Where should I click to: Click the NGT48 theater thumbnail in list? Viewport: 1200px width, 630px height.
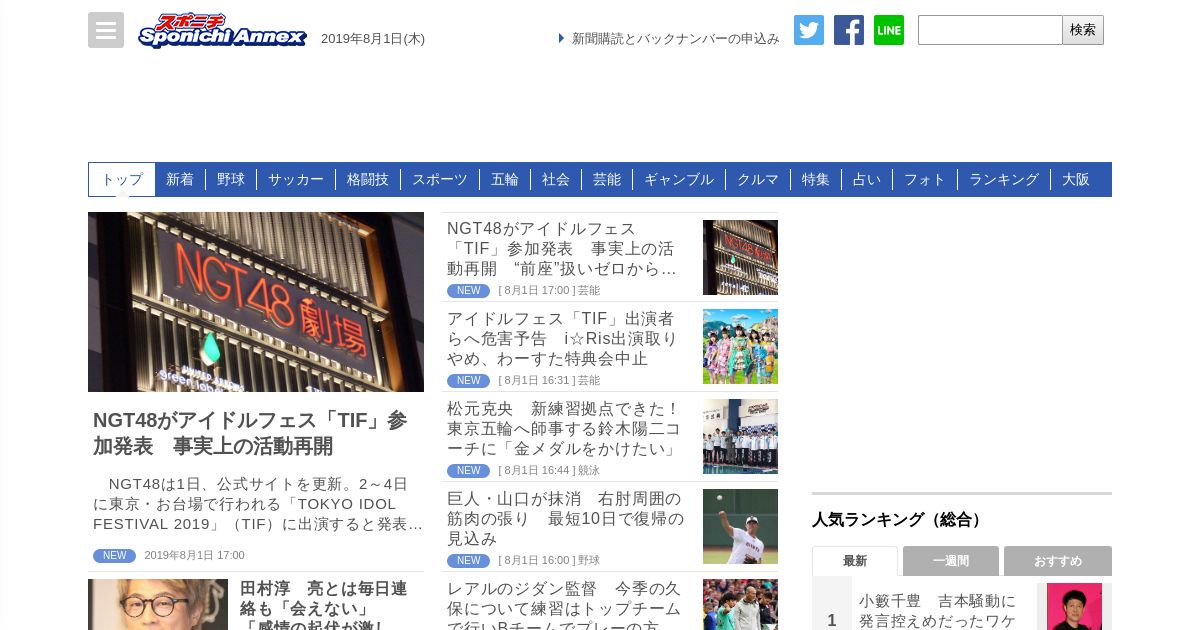pyautogui.click(x=740, y=257)
